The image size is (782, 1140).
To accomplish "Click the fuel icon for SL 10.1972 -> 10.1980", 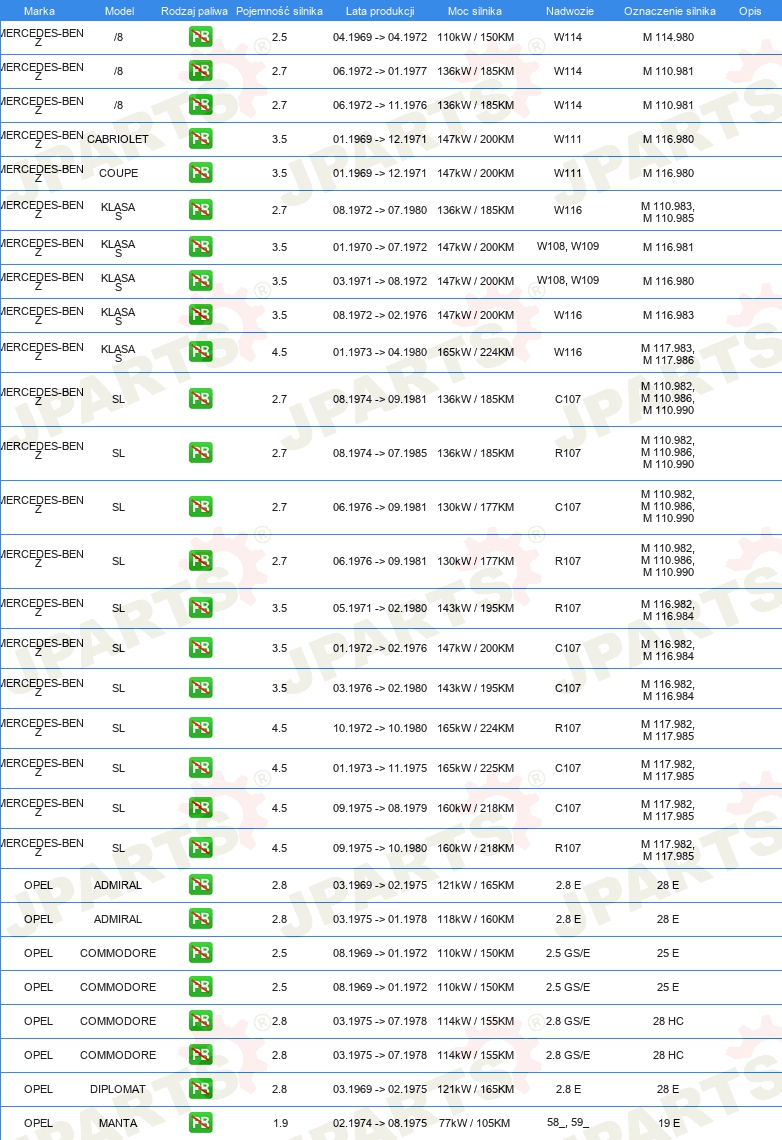I will point(201,728).
